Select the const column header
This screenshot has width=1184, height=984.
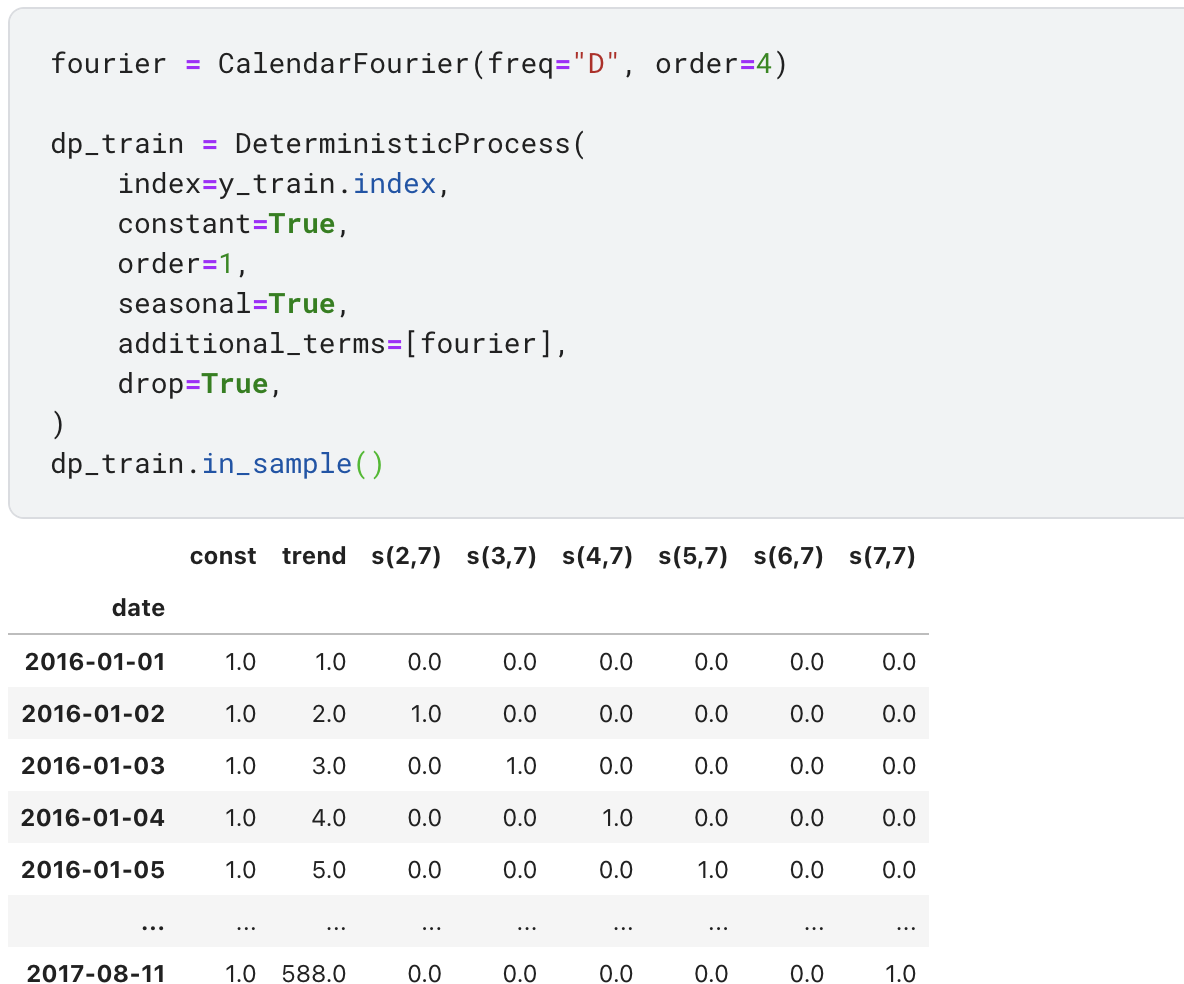[x=223, y=556]
